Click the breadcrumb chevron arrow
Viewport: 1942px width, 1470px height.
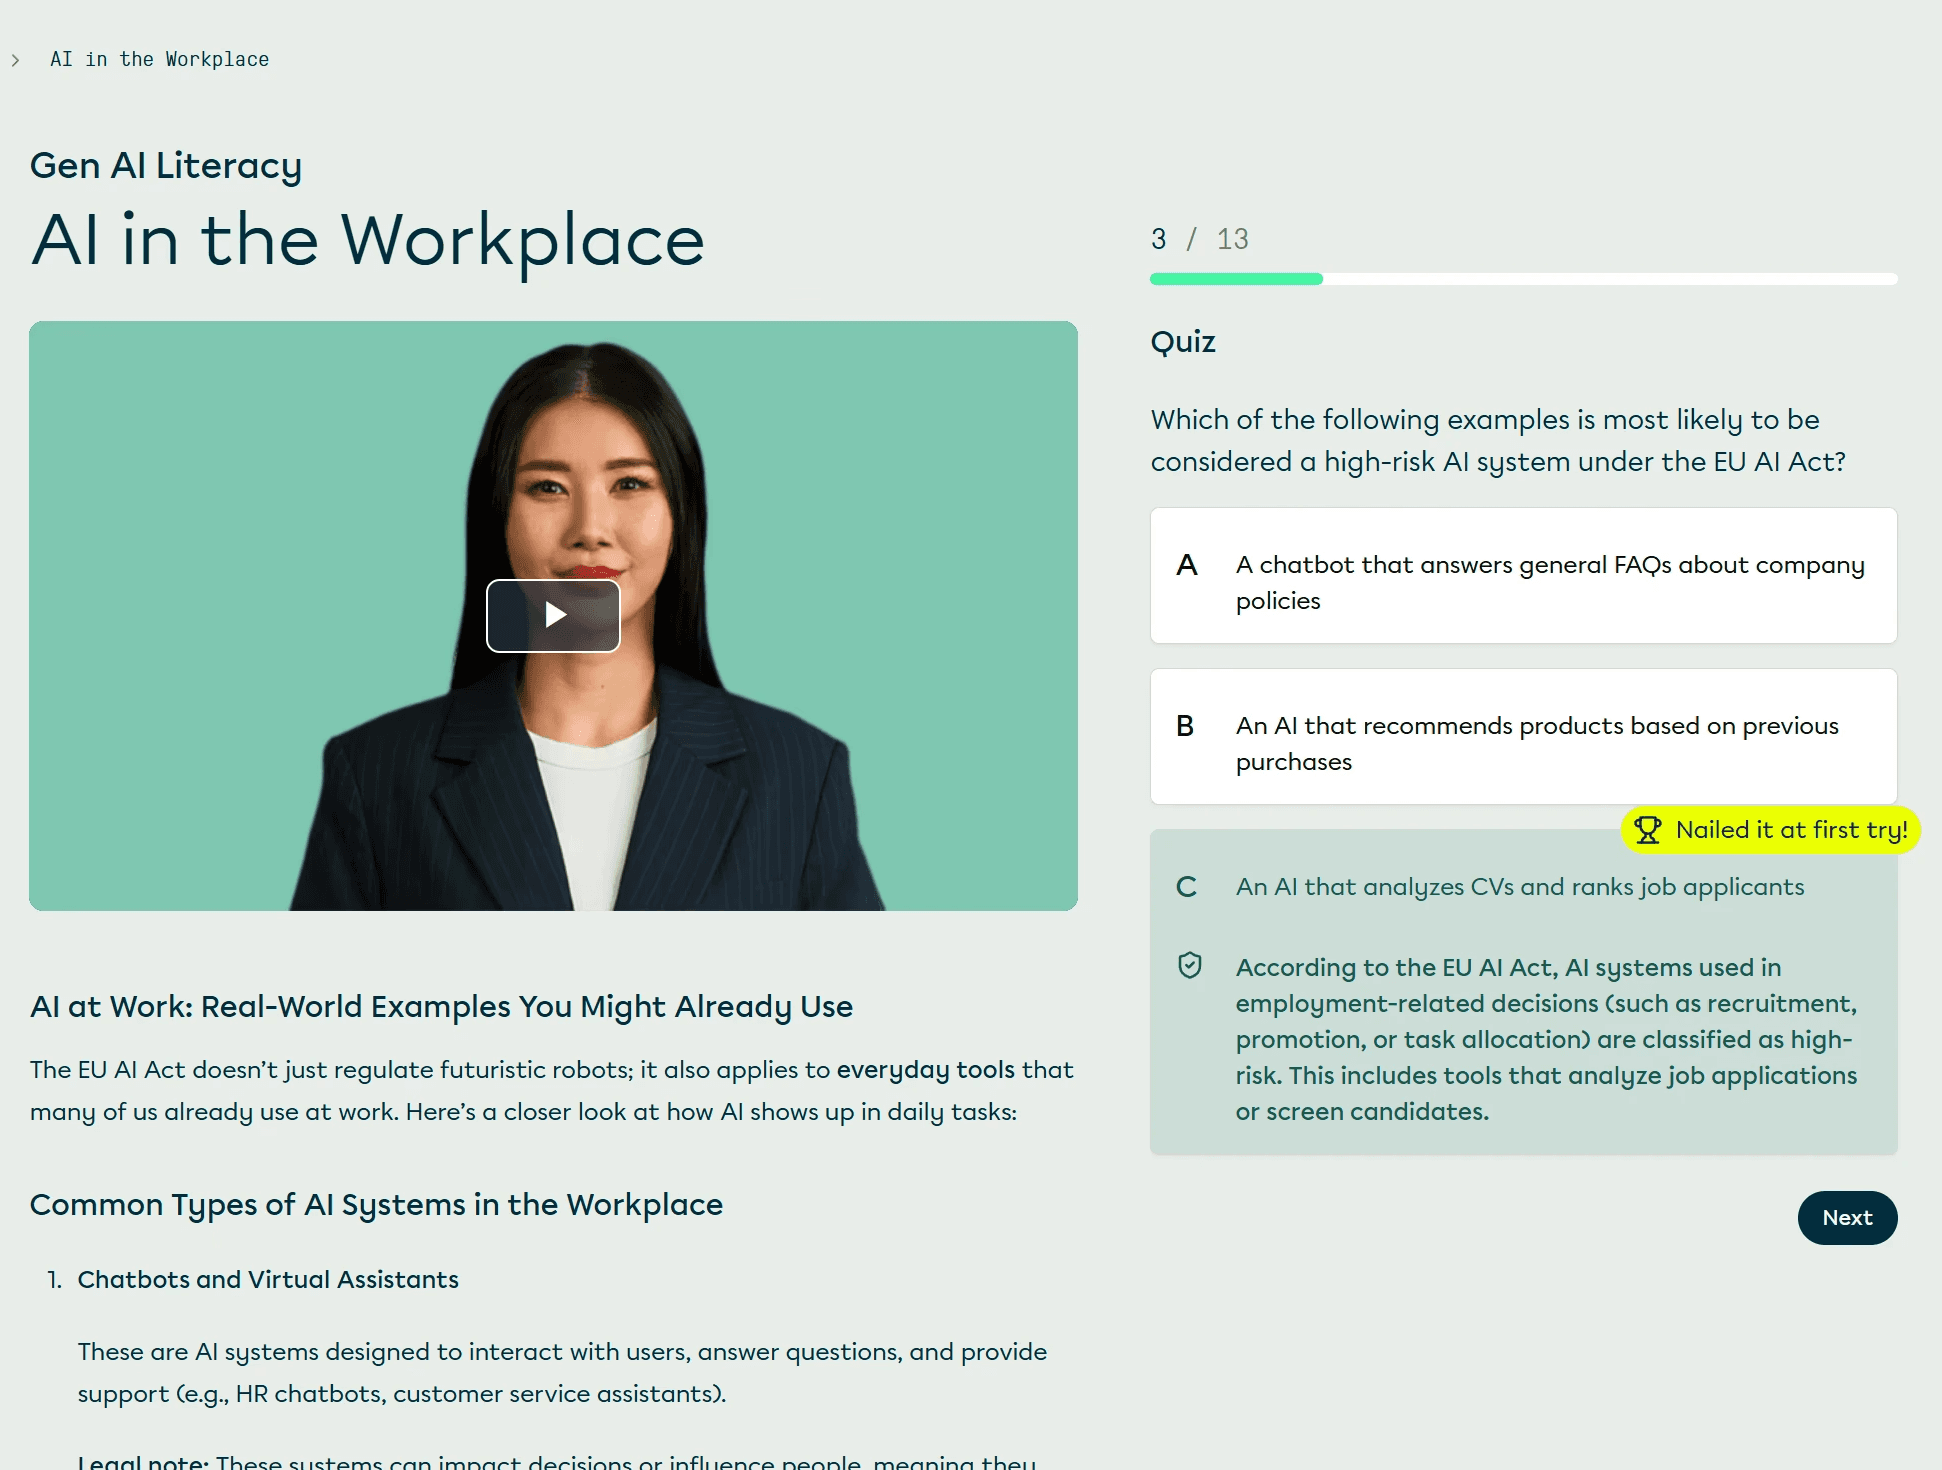coord(15,60)
